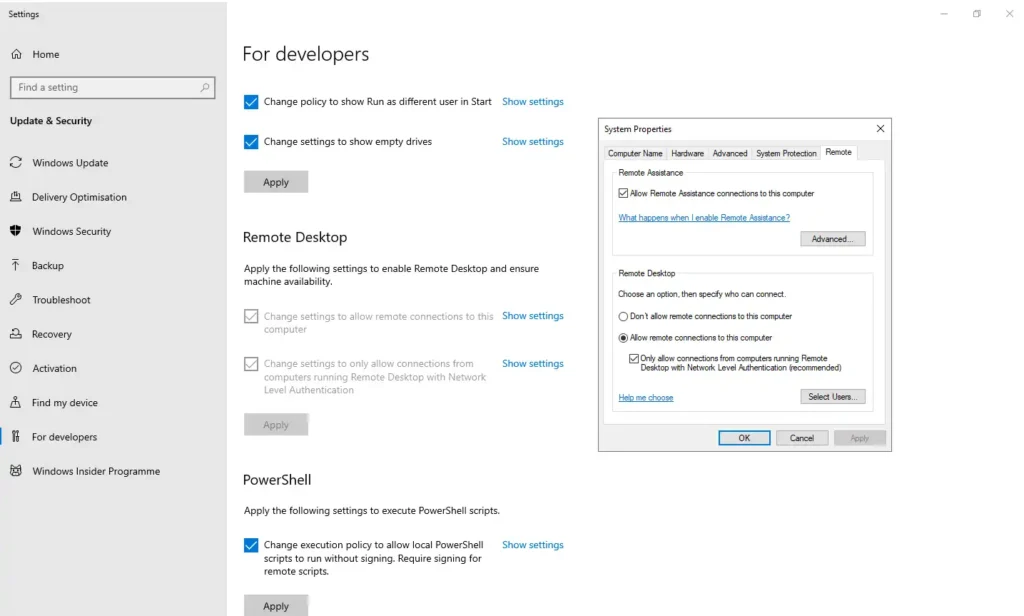
Task: Select Don't allow remote connections radio button
Action: tap(623, 316)
